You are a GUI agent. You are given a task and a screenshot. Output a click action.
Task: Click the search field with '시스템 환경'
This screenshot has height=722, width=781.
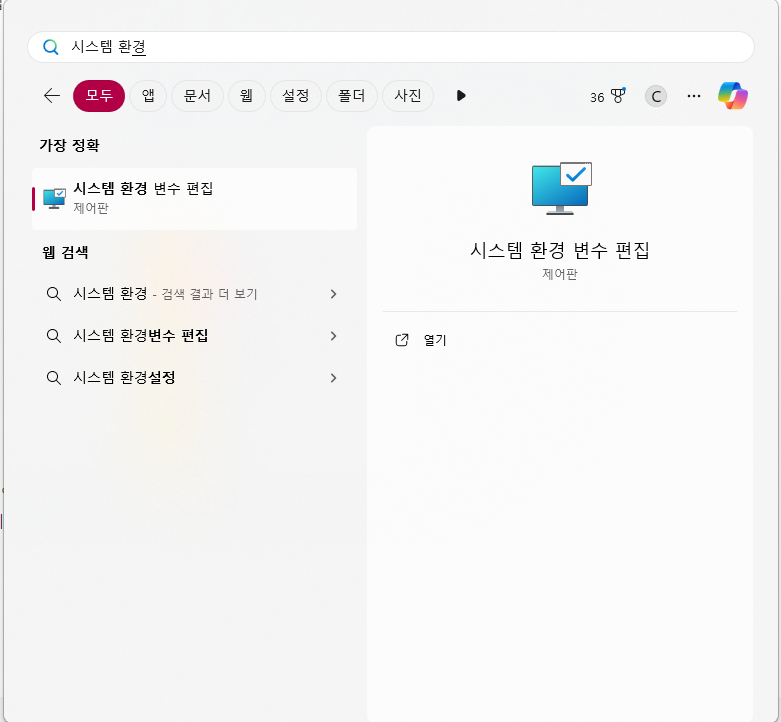click(390, 47)
